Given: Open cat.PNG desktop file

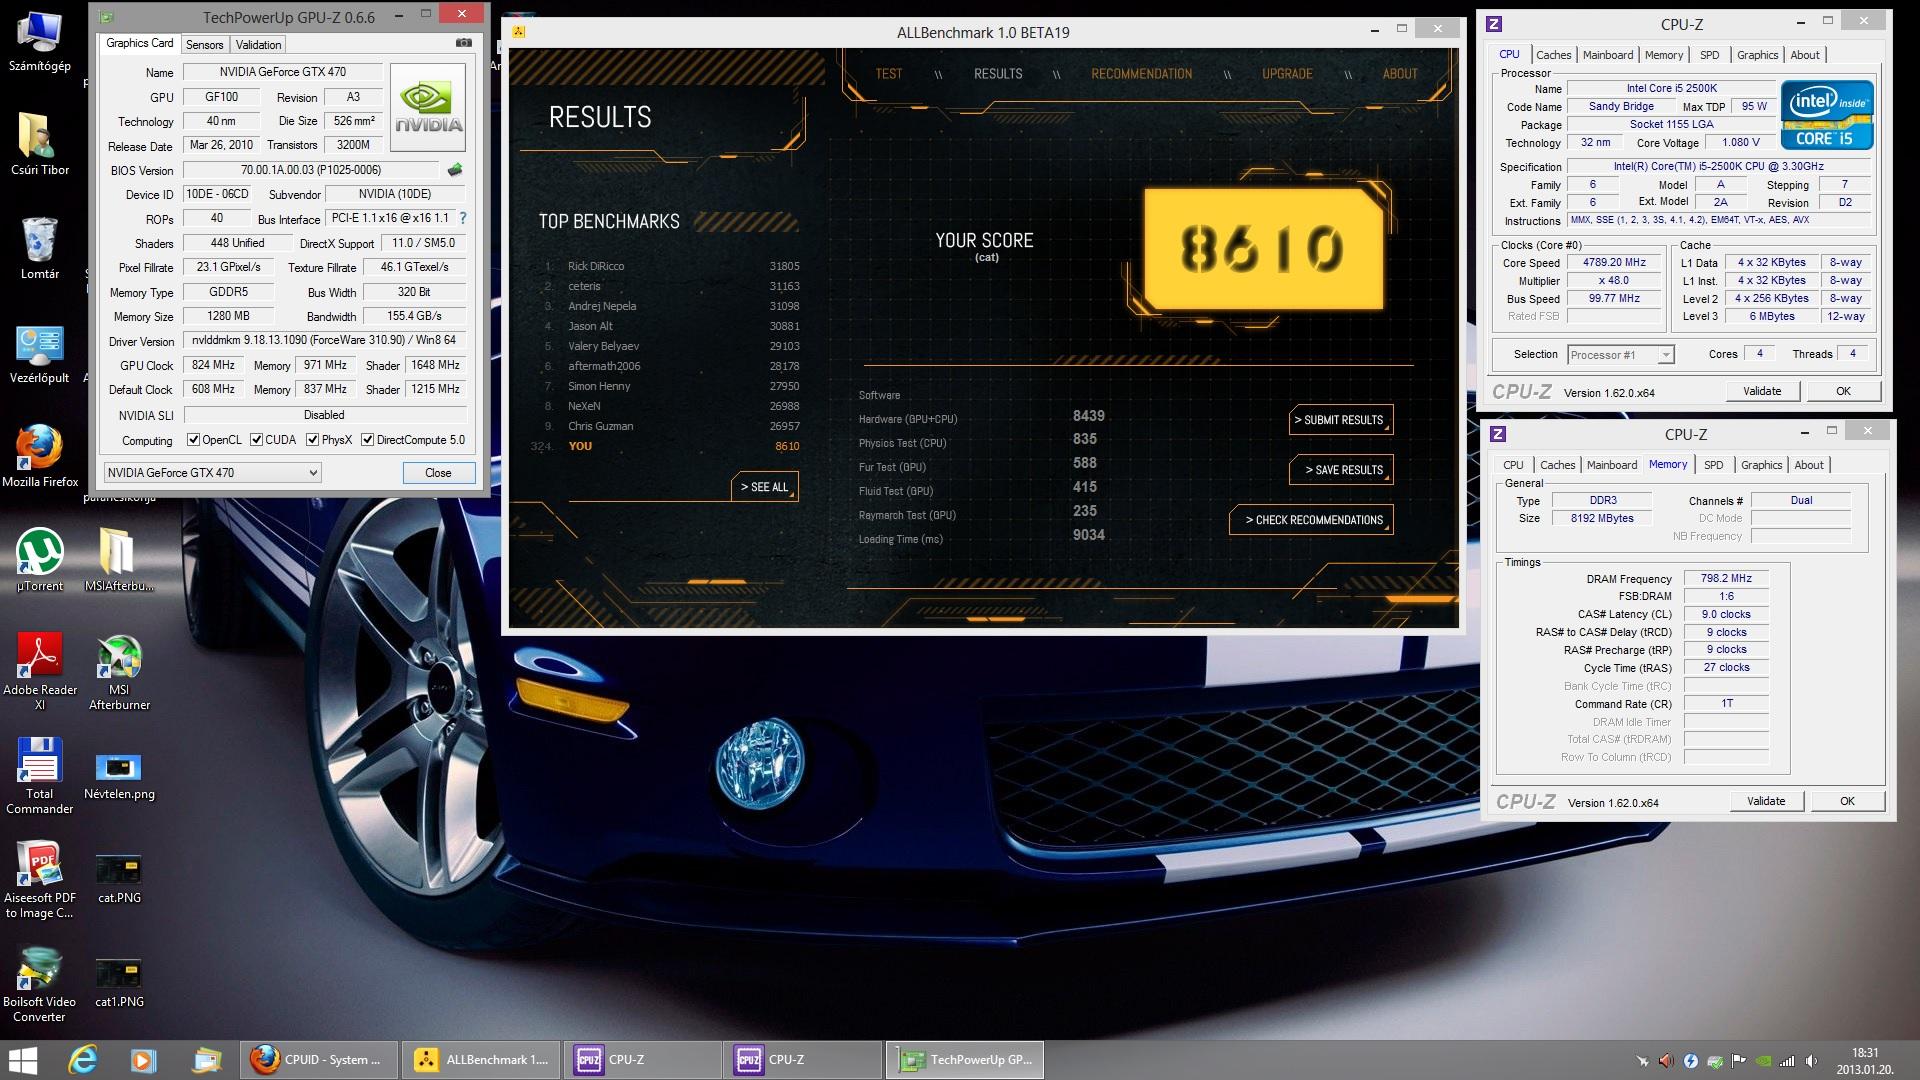Looking at the screenshot, I should [119, 879].
